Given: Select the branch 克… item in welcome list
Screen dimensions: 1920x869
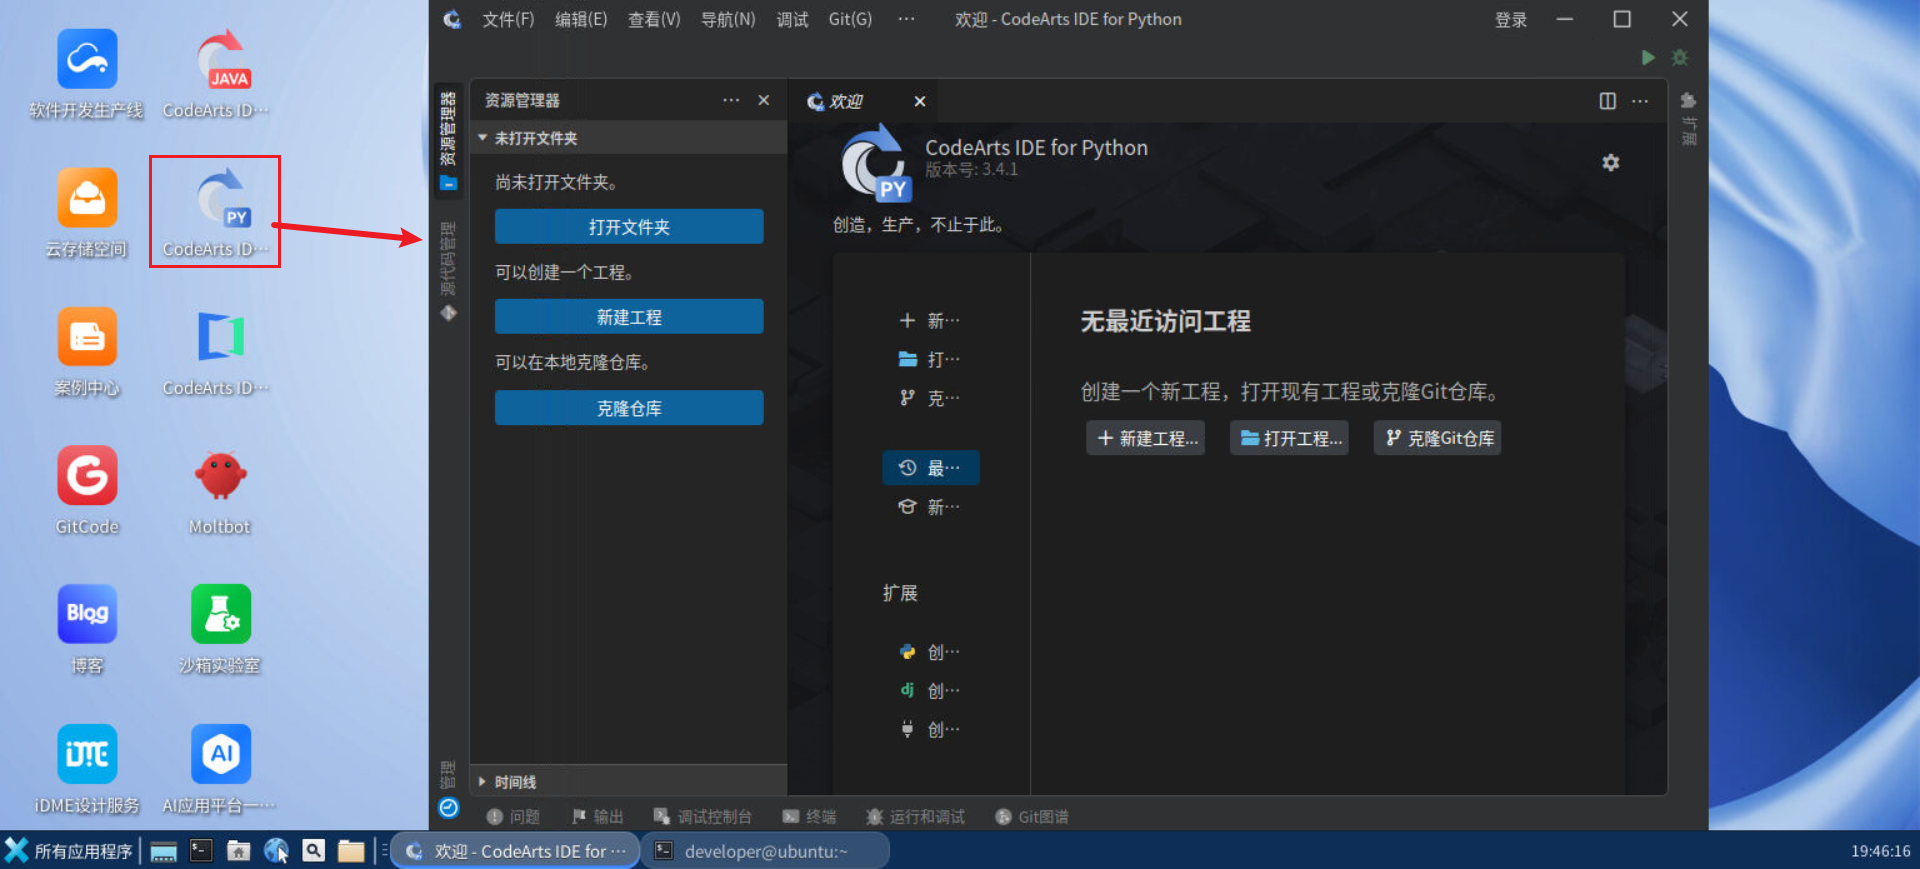Looking at the screenshot, I should point(930,398).
